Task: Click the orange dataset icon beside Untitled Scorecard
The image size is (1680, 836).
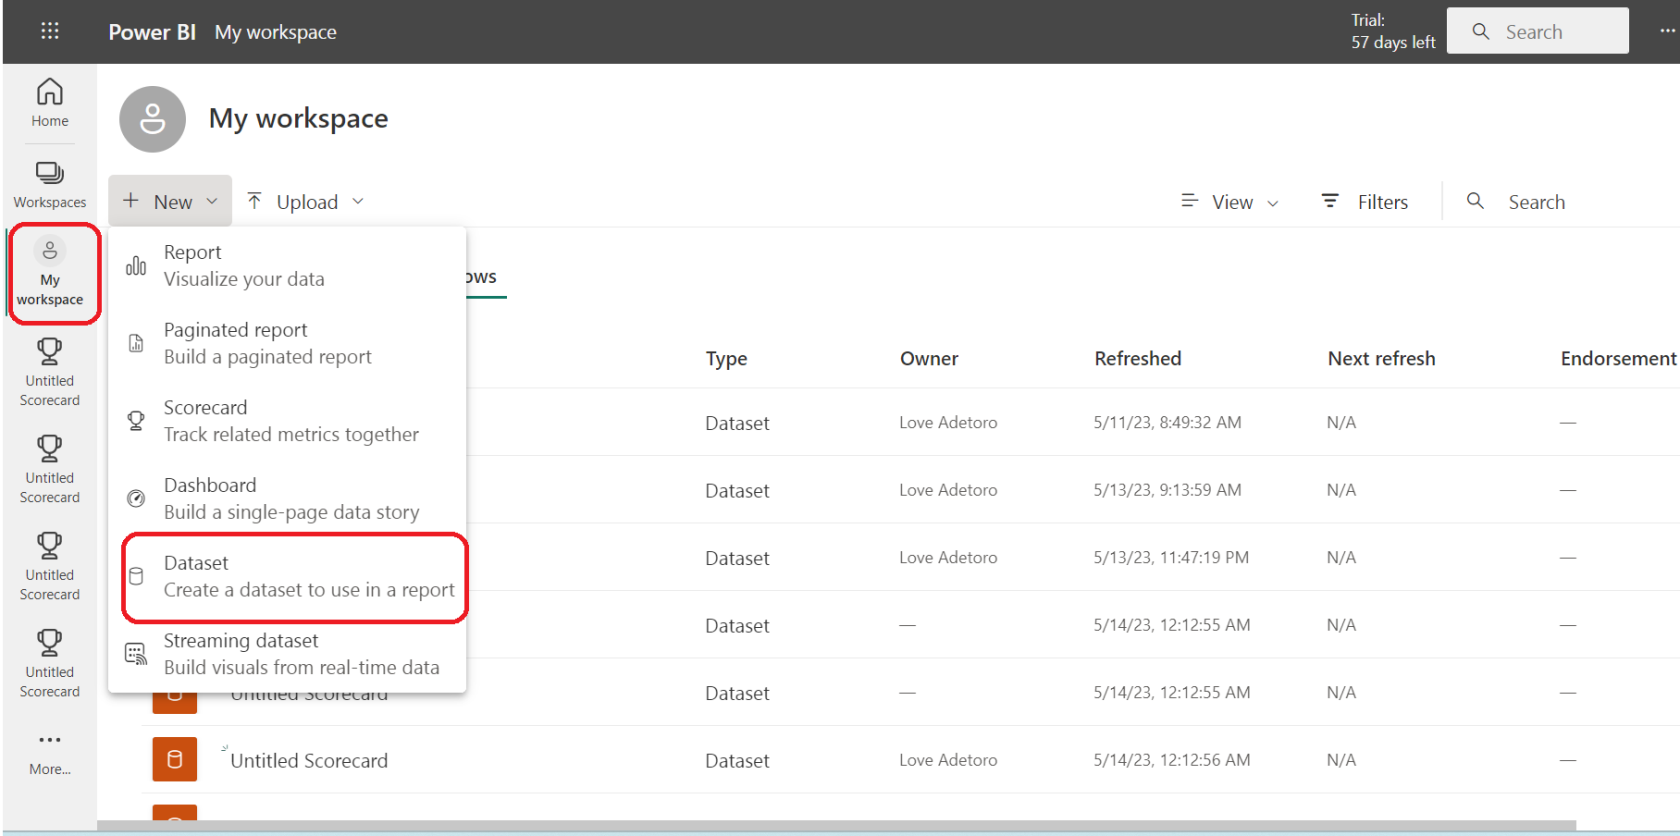Action: pyautogui.click(x=174, y=760)
